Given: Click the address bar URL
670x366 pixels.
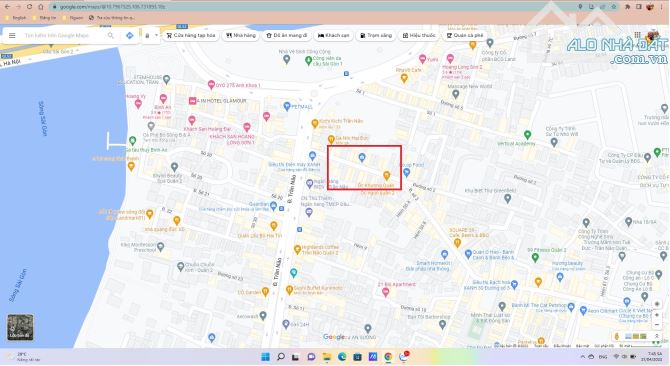Looking at the screenshot, I should click(112, 7).
